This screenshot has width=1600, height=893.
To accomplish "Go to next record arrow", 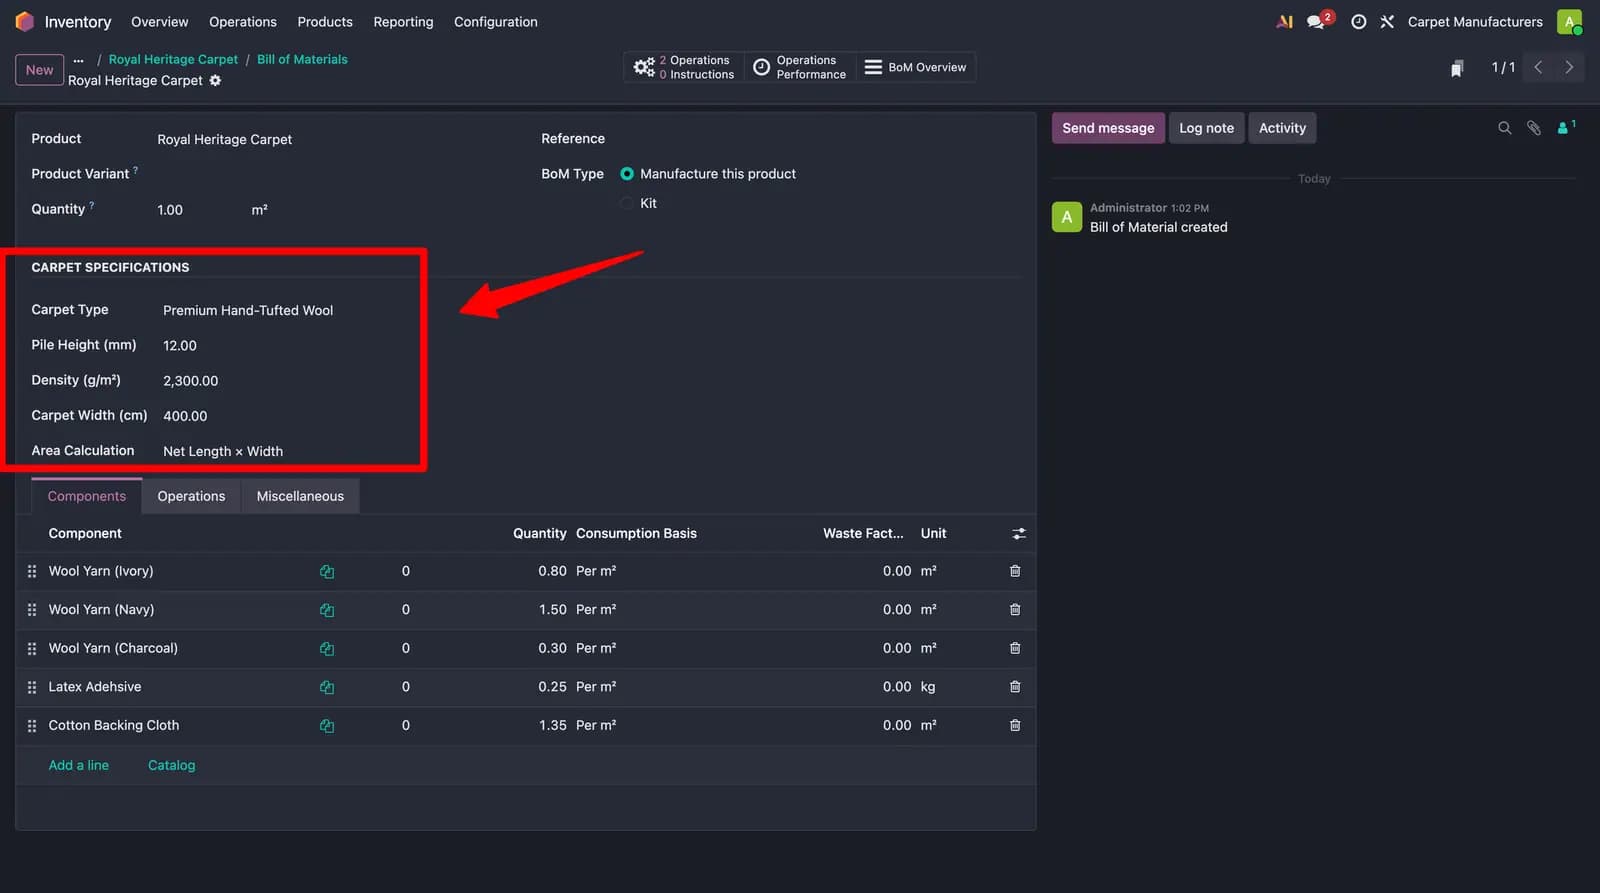I will [1569, 67].
